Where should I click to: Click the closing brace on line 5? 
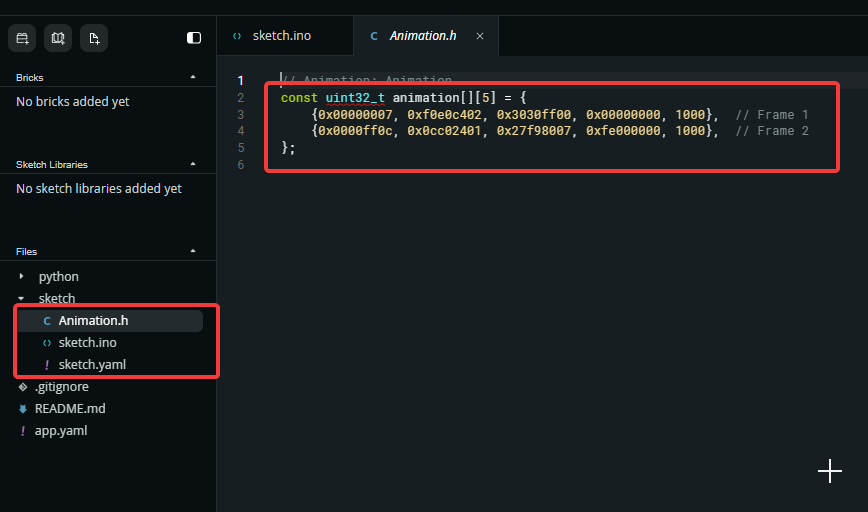(x=285, y=147)
